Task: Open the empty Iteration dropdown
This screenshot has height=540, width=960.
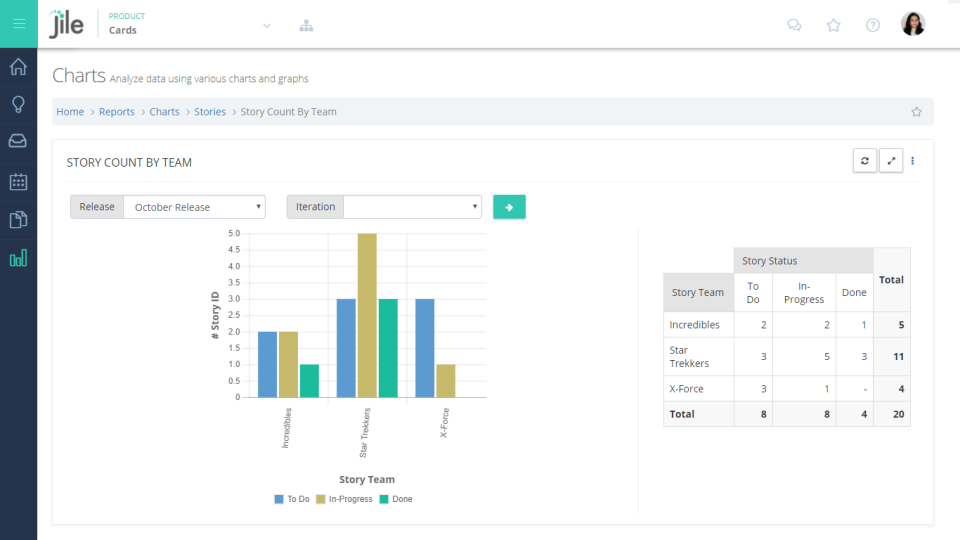Action: pos(412,207)
